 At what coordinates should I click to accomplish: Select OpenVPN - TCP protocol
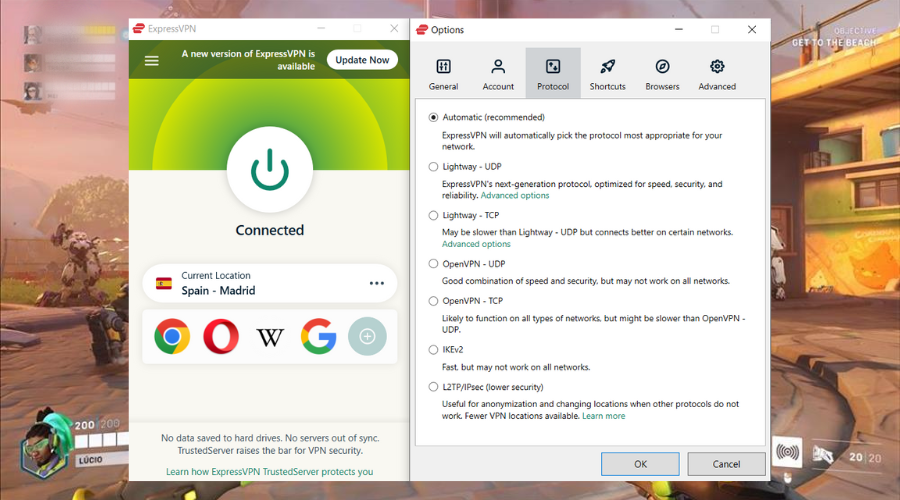[433, 301]
